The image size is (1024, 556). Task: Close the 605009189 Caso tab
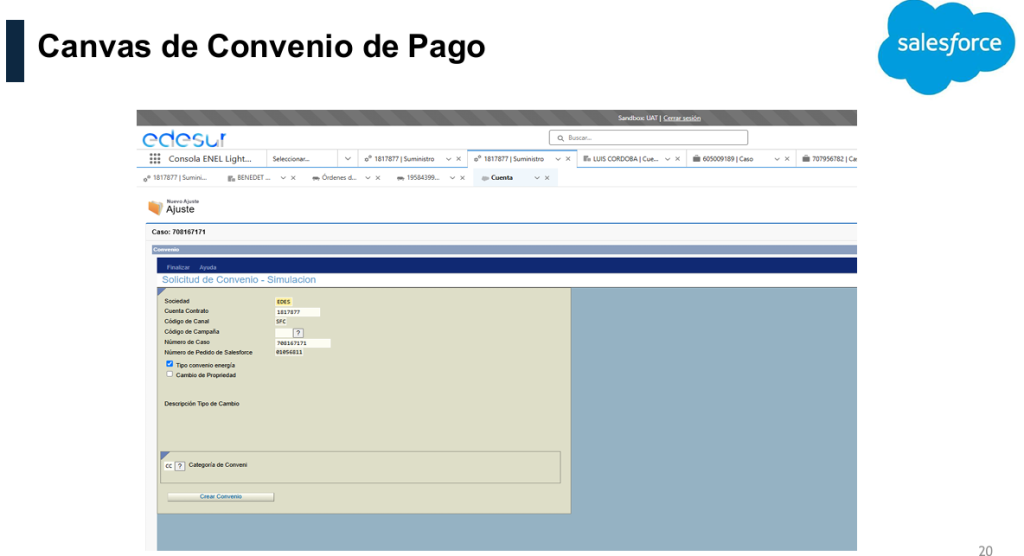[787, 158]
